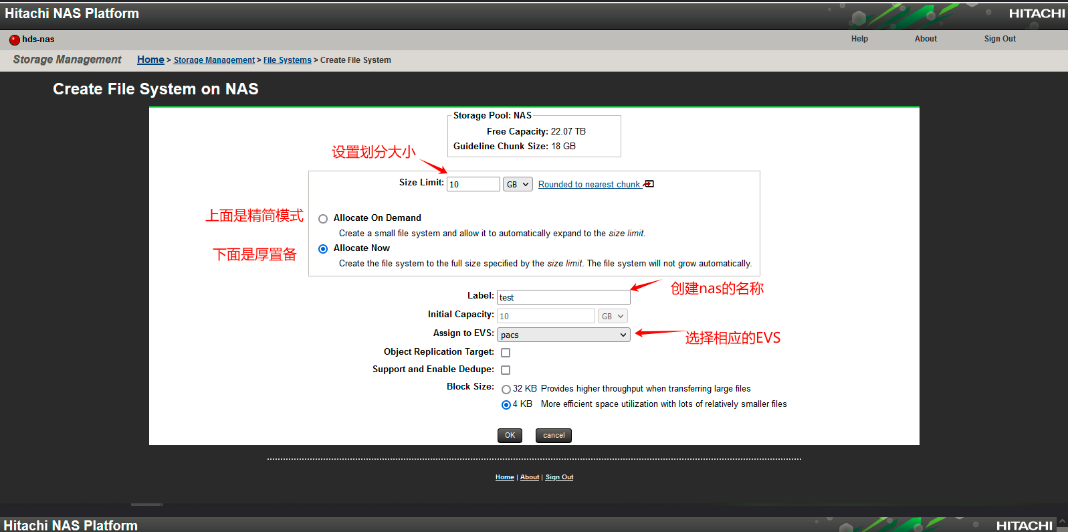Click the Initial Capacity GB unit dropdown

coord(612,316)
